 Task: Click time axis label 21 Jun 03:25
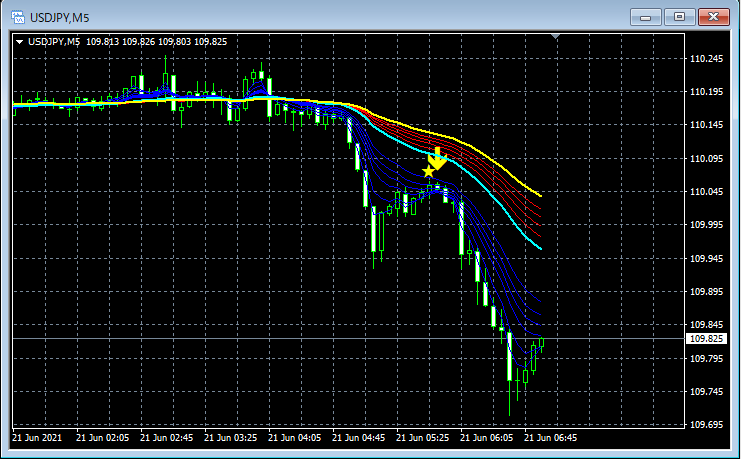[x=230, y=438]
